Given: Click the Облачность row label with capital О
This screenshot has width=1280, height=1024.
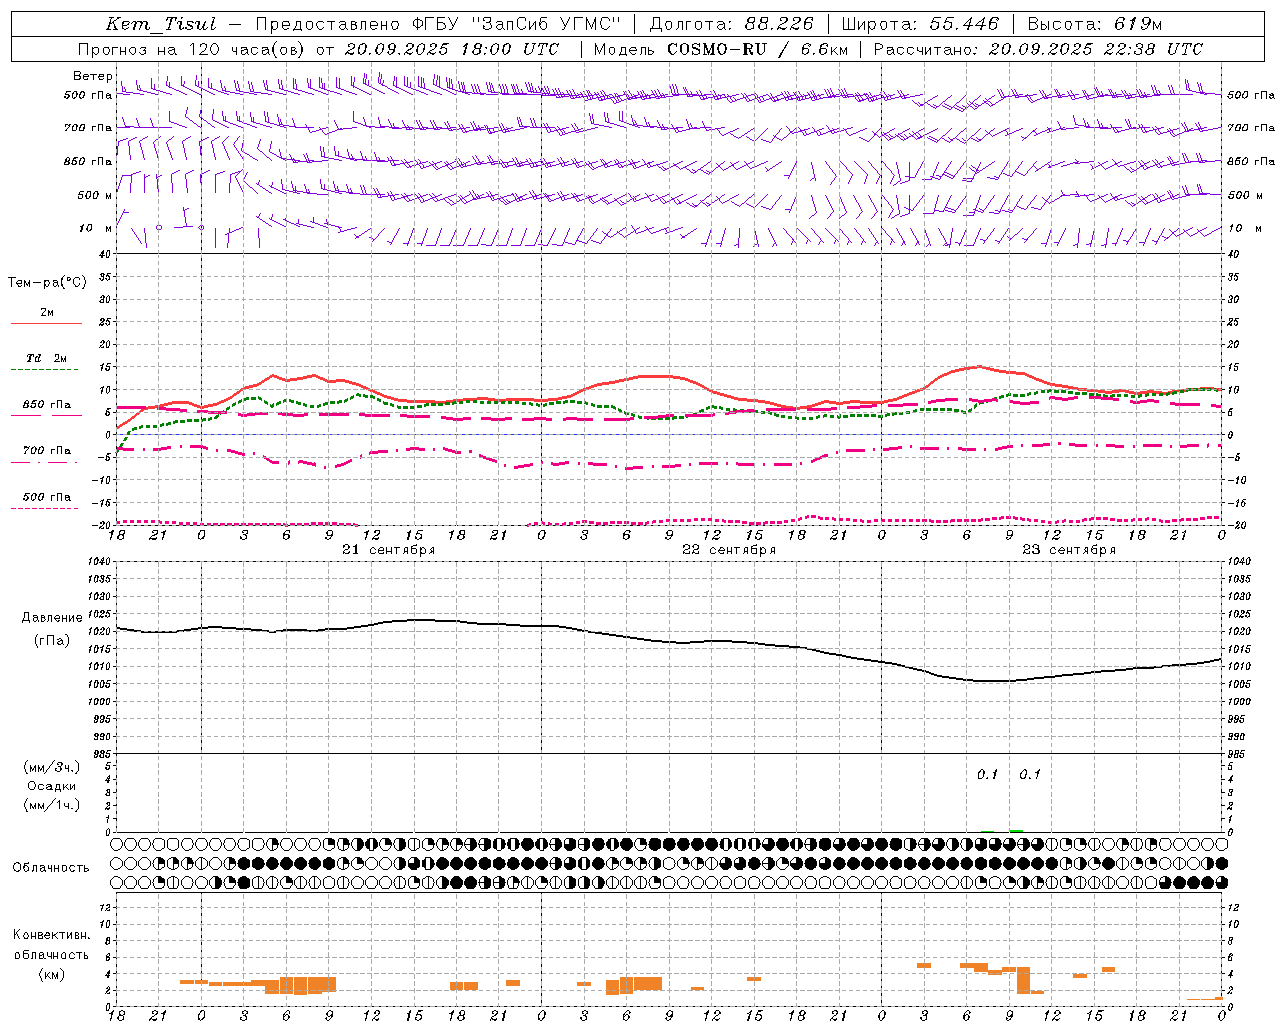Looking at the screenshot, I should click(51, 868).
